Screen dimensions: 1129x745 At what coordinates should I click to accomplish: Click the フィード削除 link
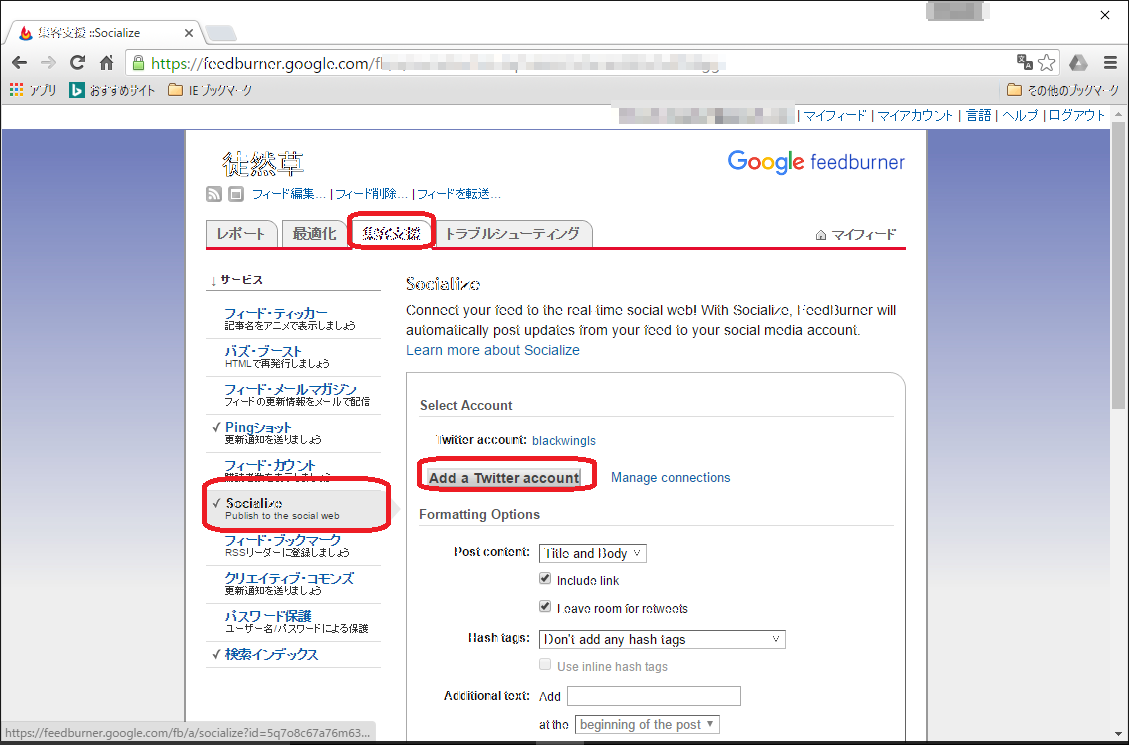[x=372, y=194]
